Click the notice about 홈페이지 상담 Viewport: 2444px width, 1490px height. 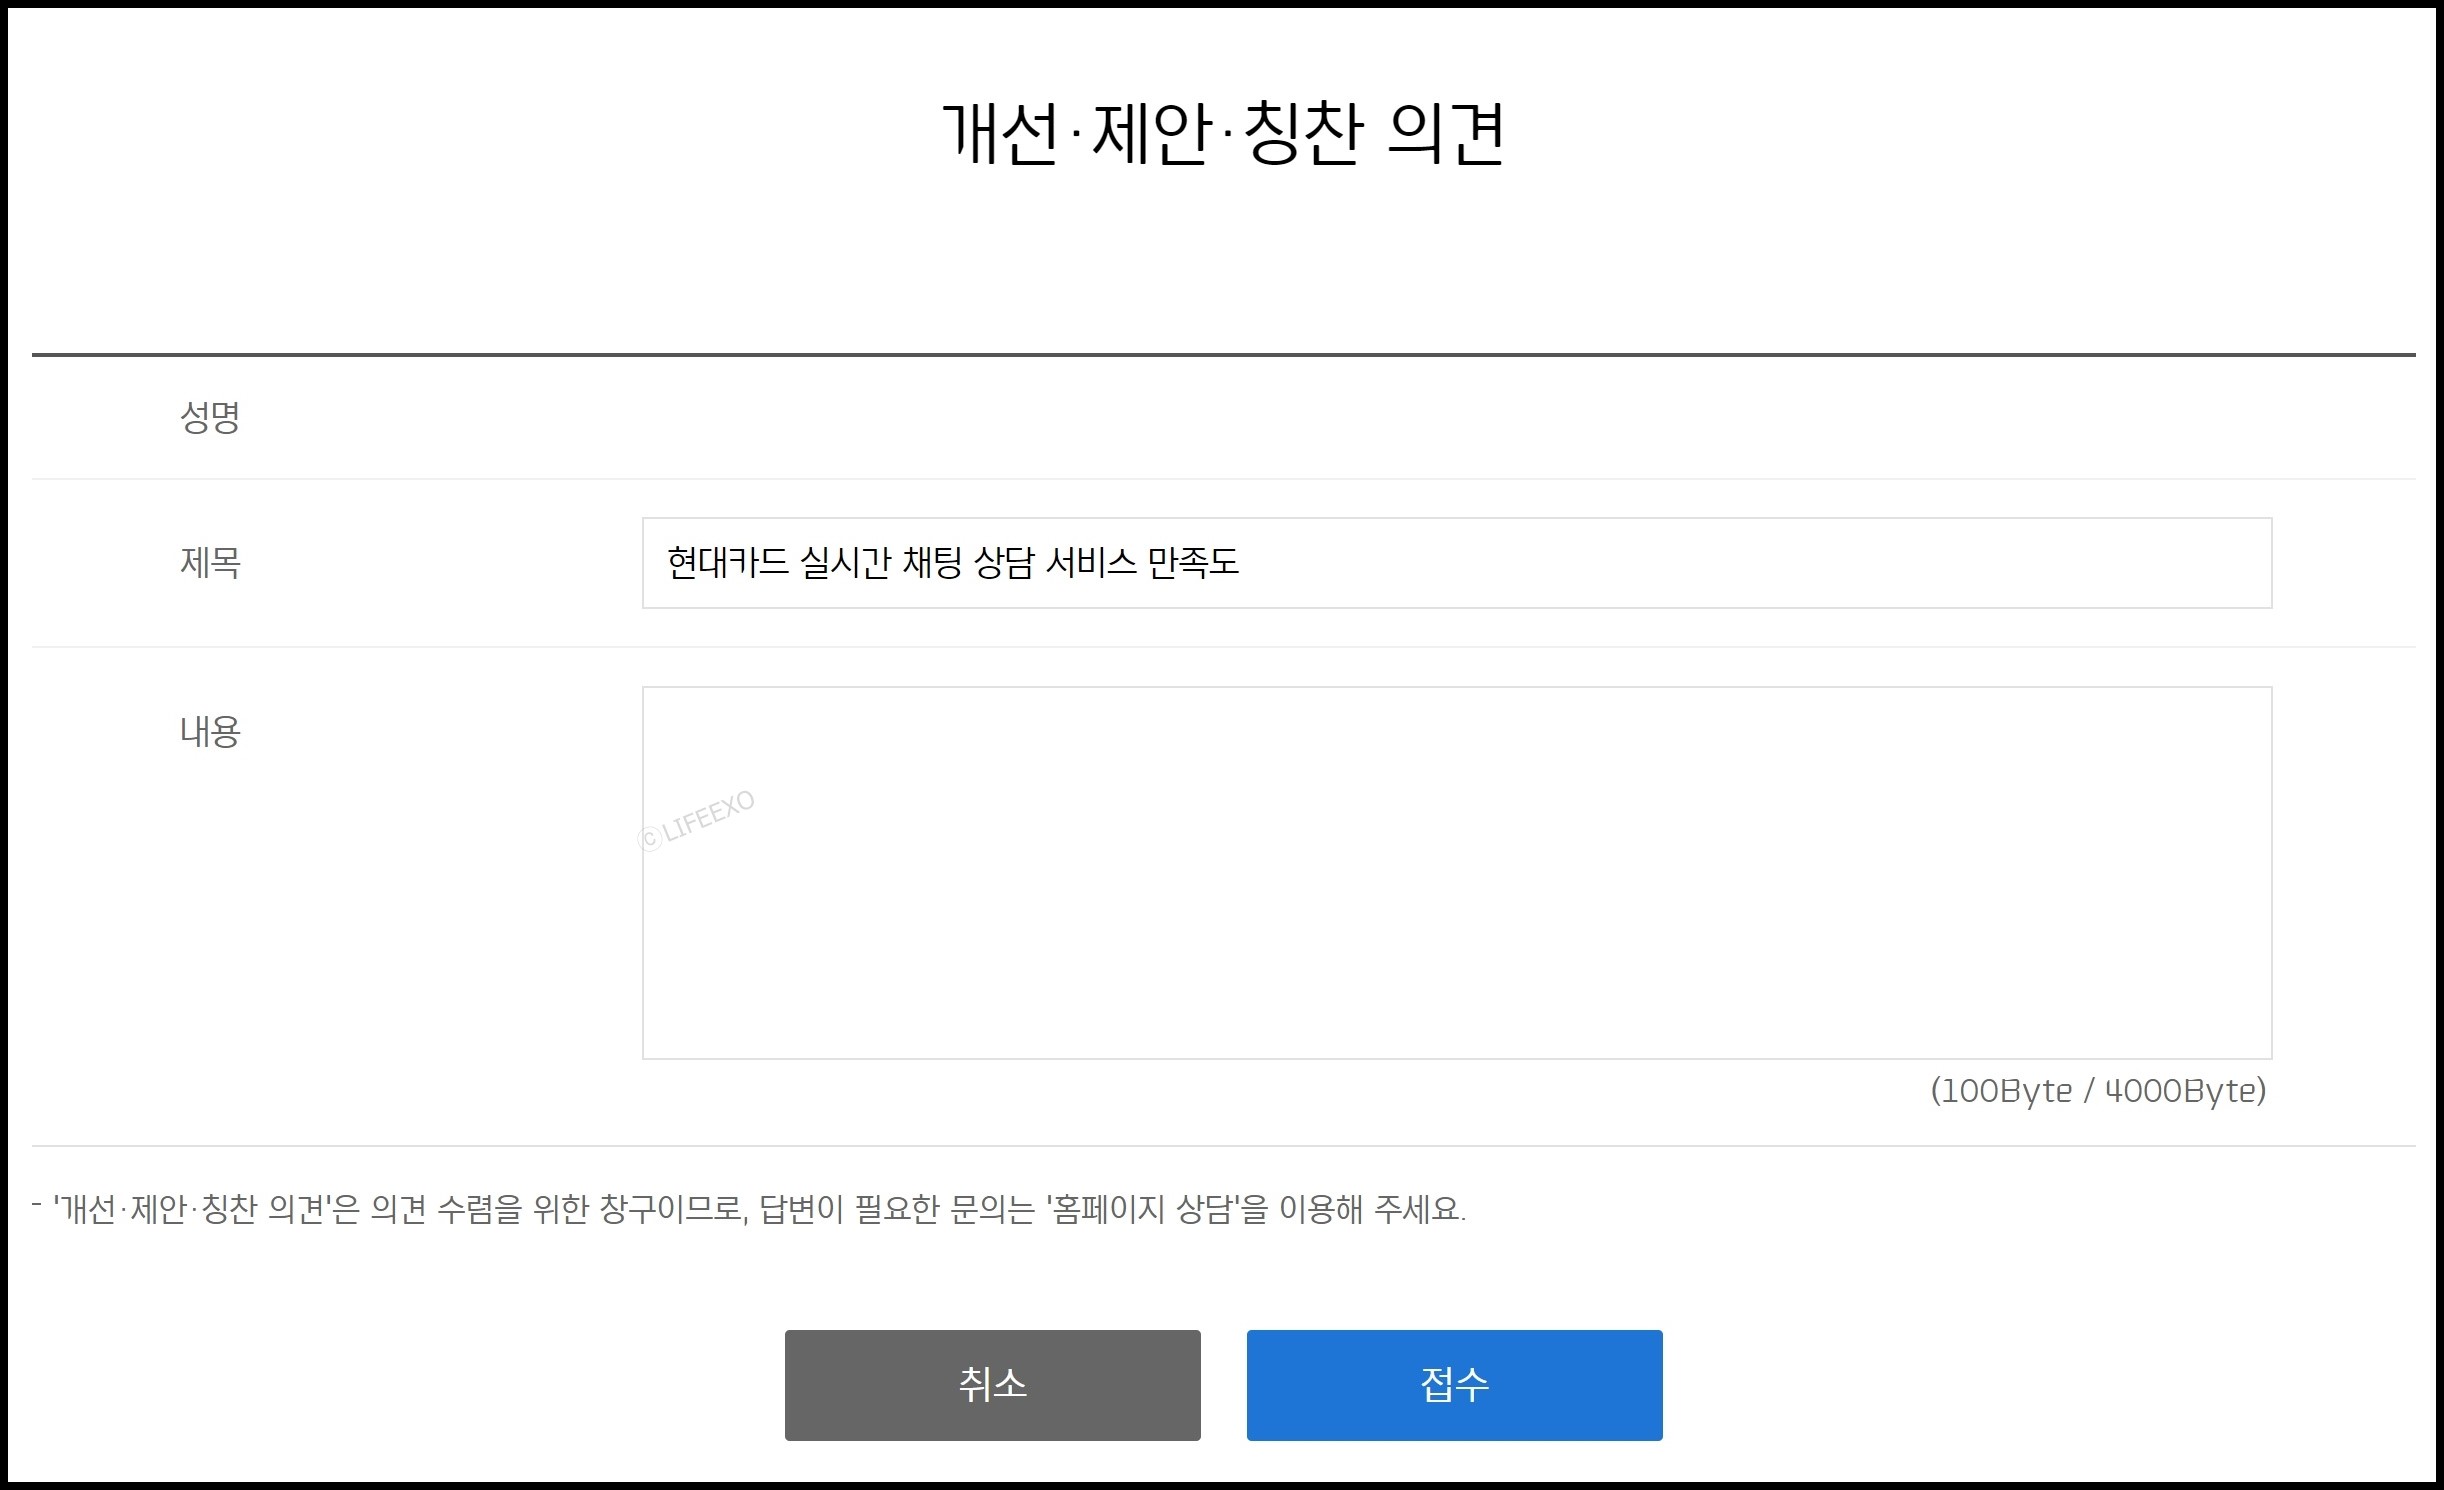[x=749, y=1210]
